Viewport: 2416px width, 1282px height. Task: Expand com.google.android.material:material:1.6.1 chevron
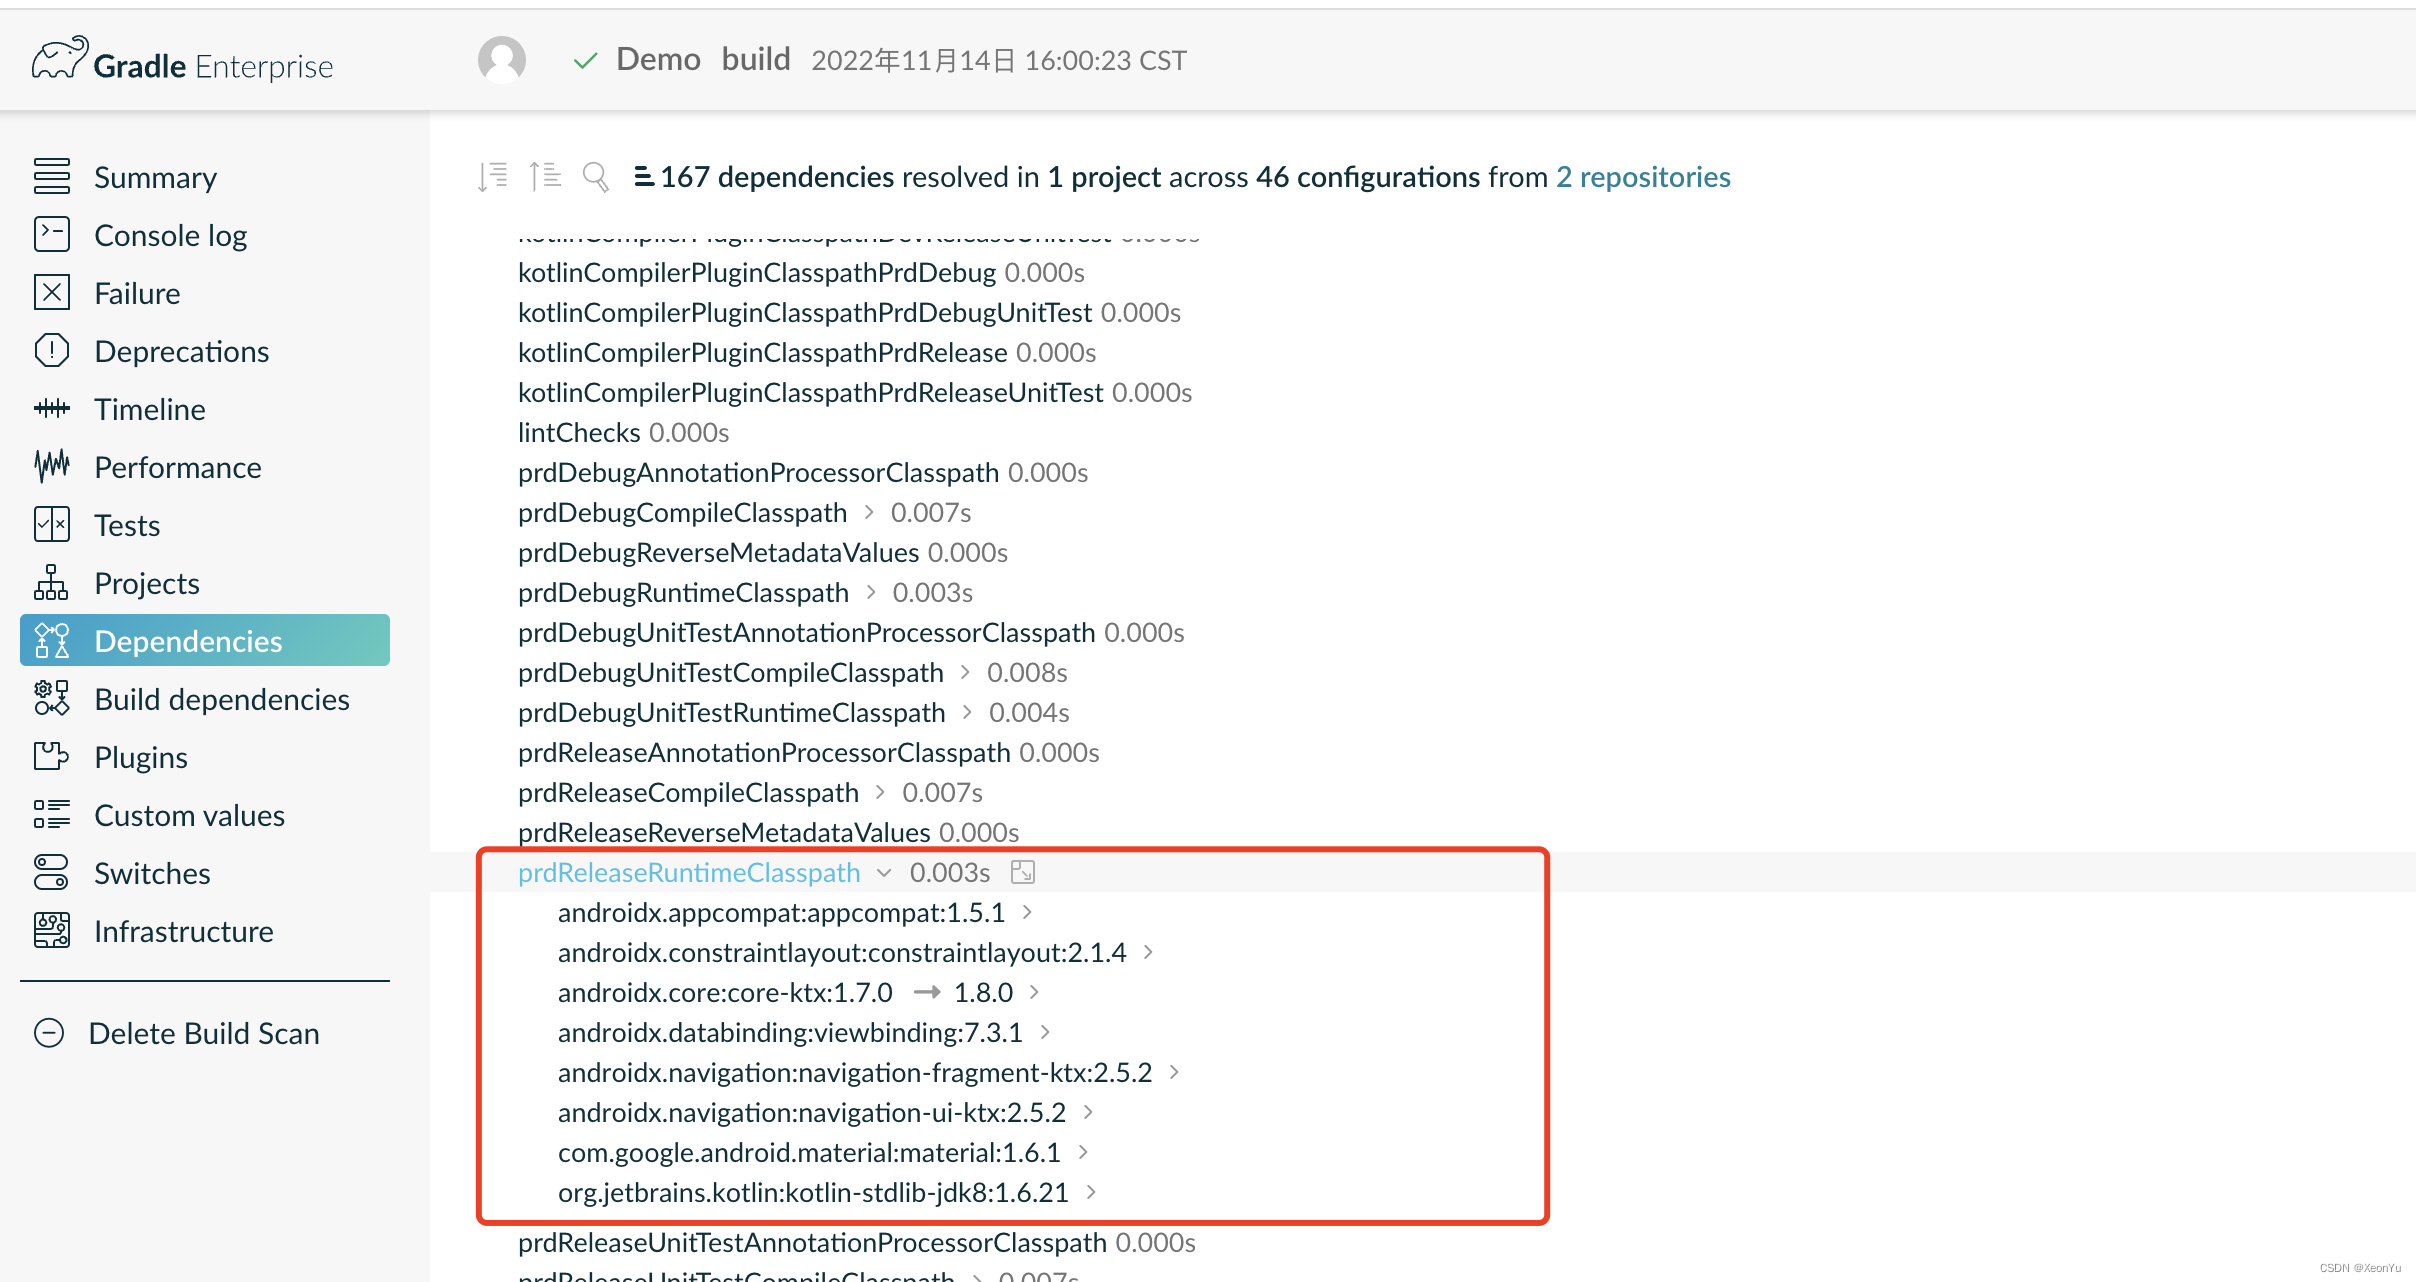pyautogui.click(x=1083, y=1152)
